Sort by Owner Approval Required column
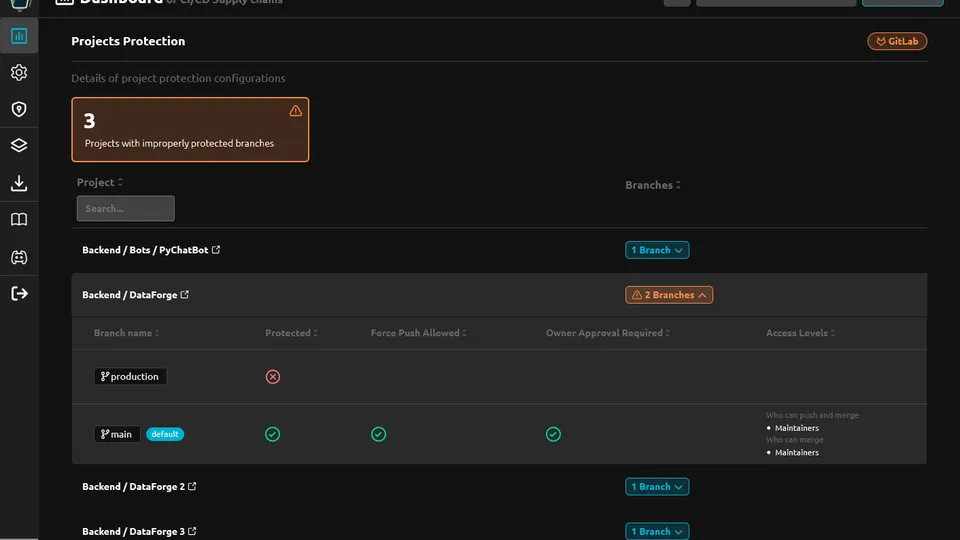 pos(608,333)
